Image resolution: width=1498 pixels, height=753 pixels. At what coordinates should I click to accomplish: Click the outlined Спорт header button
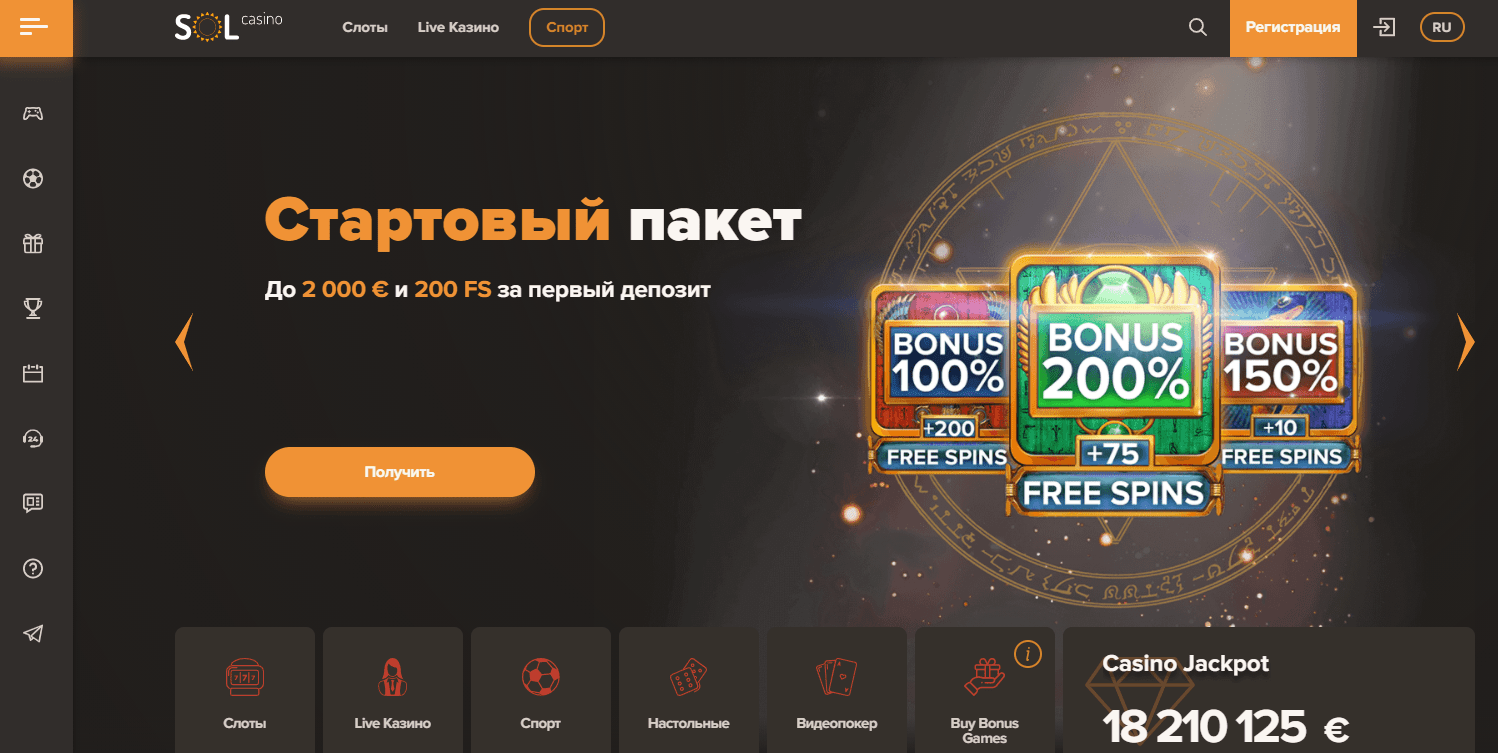coord(567,28)
